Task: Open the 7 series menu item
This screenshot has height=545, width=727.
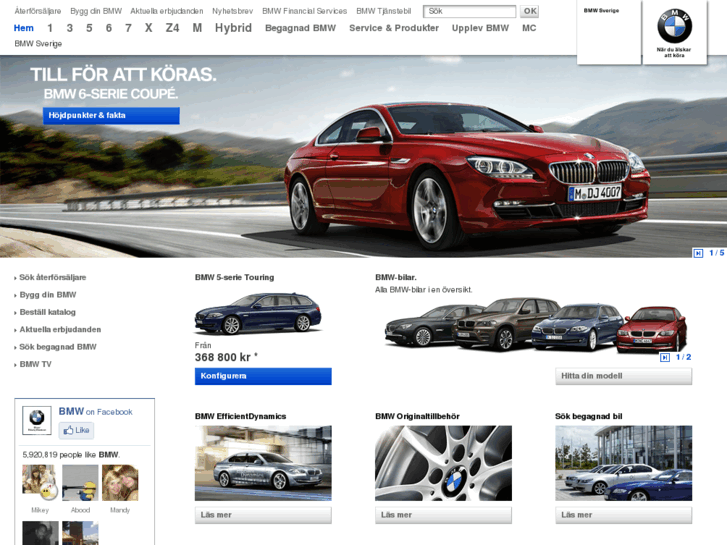Action: (128, 28)
